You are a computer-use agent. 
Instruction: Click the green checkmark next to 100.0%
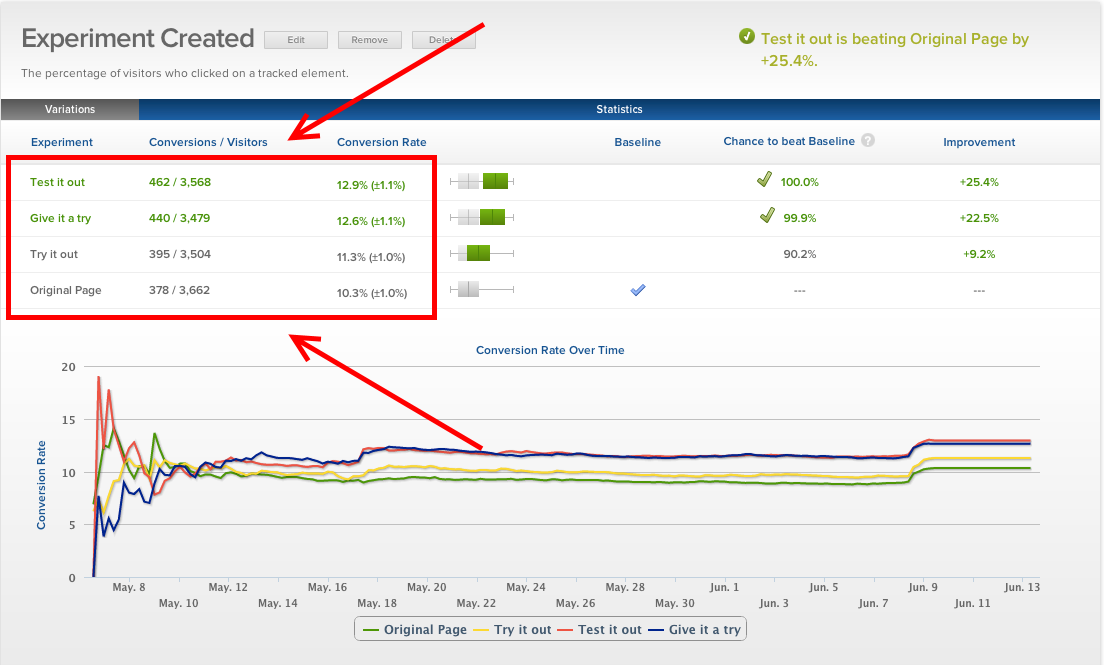click(765, 179)
